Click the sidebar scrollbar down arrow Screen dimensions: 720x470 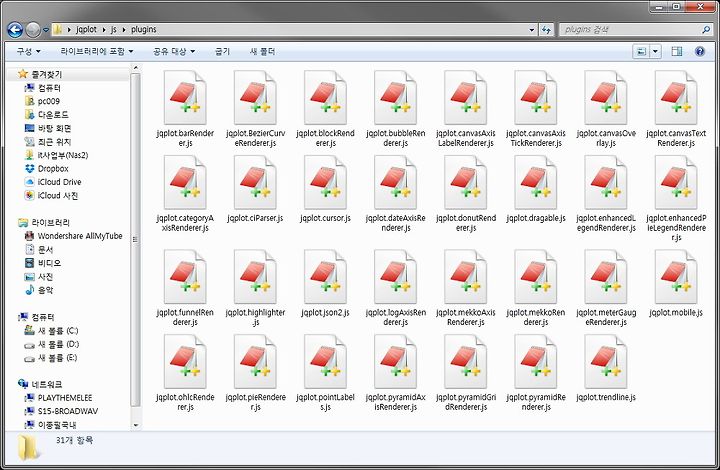[135, 425]
